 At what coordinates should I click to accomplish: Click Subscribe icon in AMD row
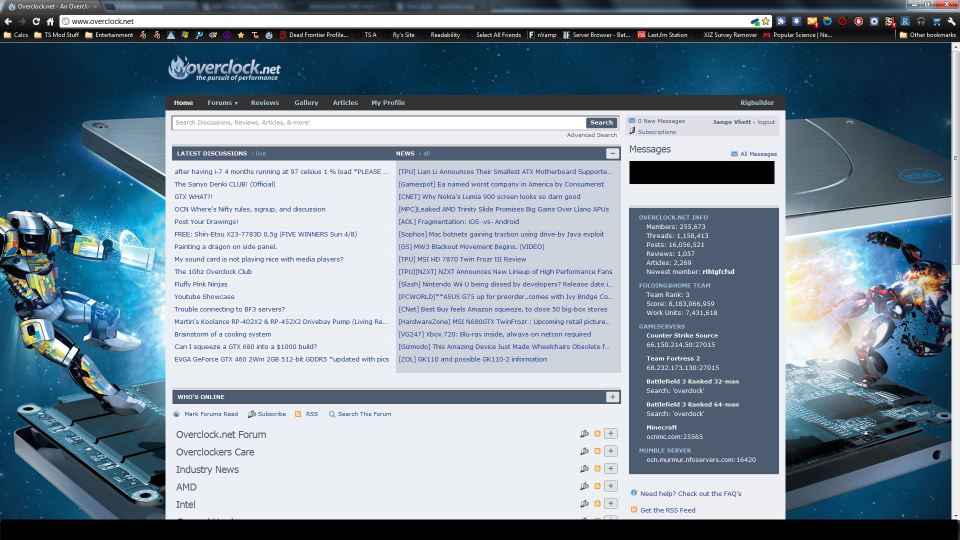tap(584, 486)
